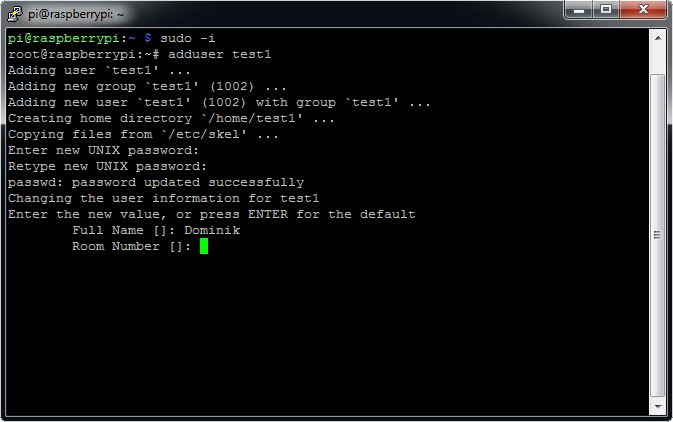Click the 'Retype new UNIX password:' line
This screenshot has width=673, height=422.
(x=106, y=166)
